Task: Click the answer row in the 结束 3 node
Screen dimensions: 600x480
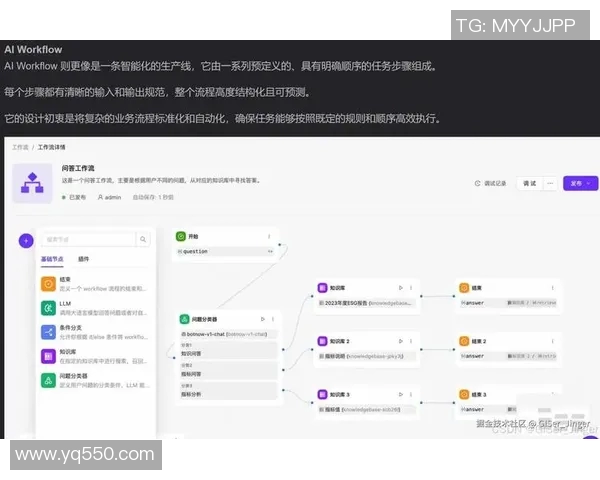Action: click(489, 409)
